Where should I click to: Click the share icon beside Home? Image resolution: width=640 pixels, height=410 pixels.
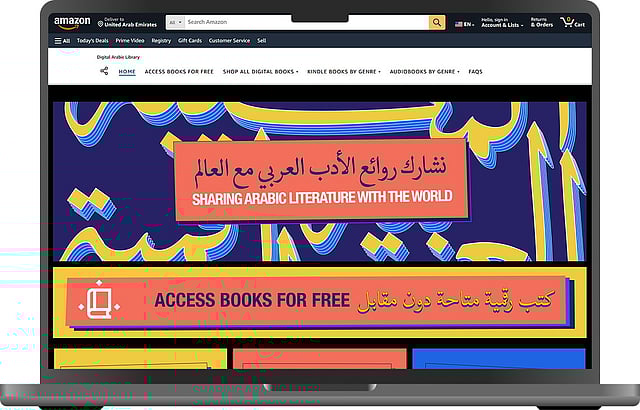(104, 71)
